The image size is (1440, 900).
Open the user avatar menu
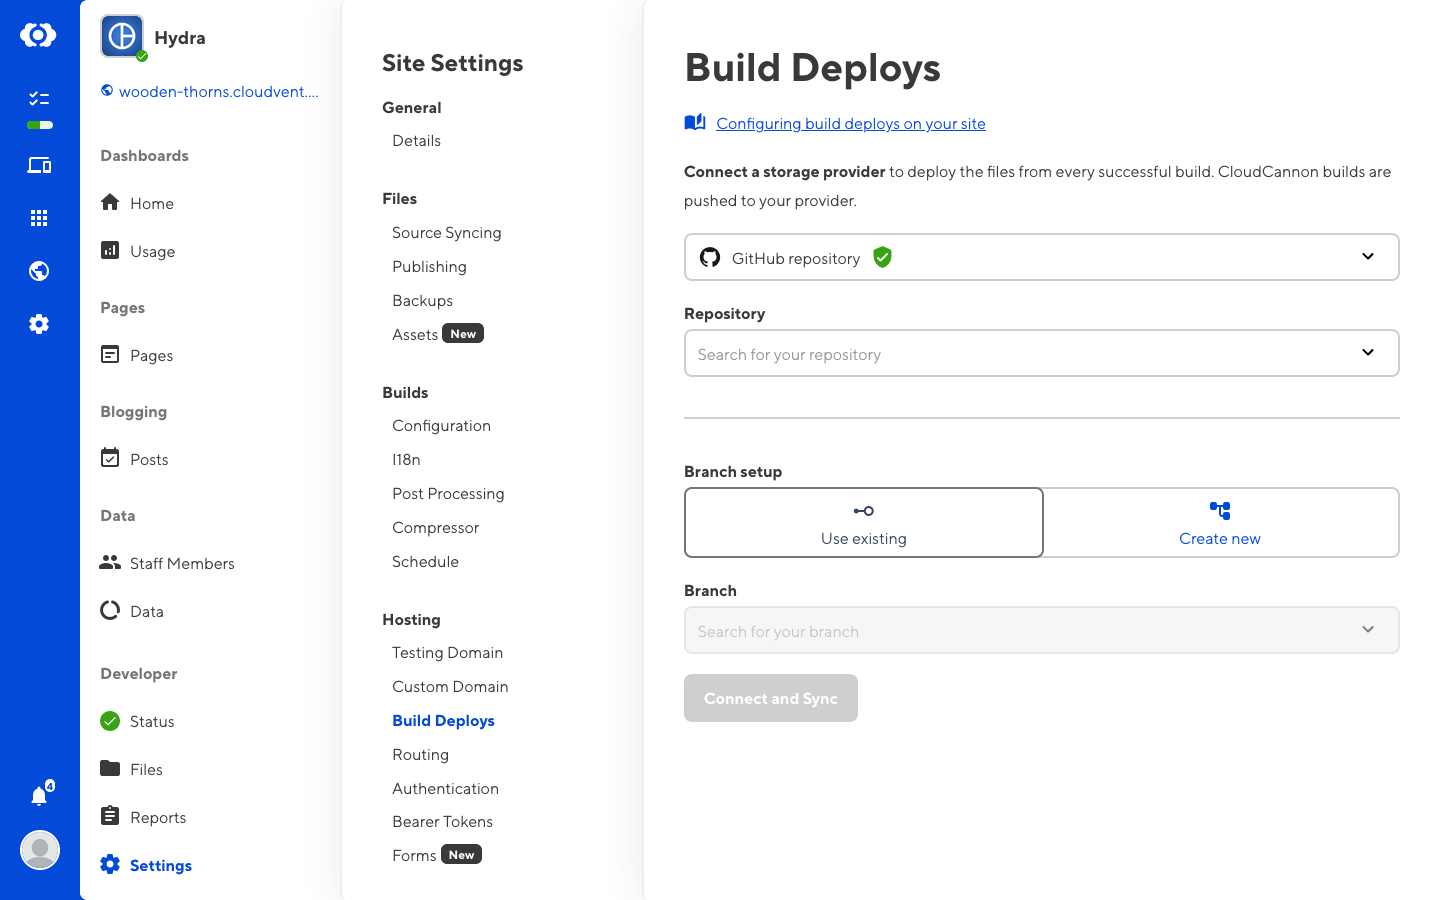point(40,850)
